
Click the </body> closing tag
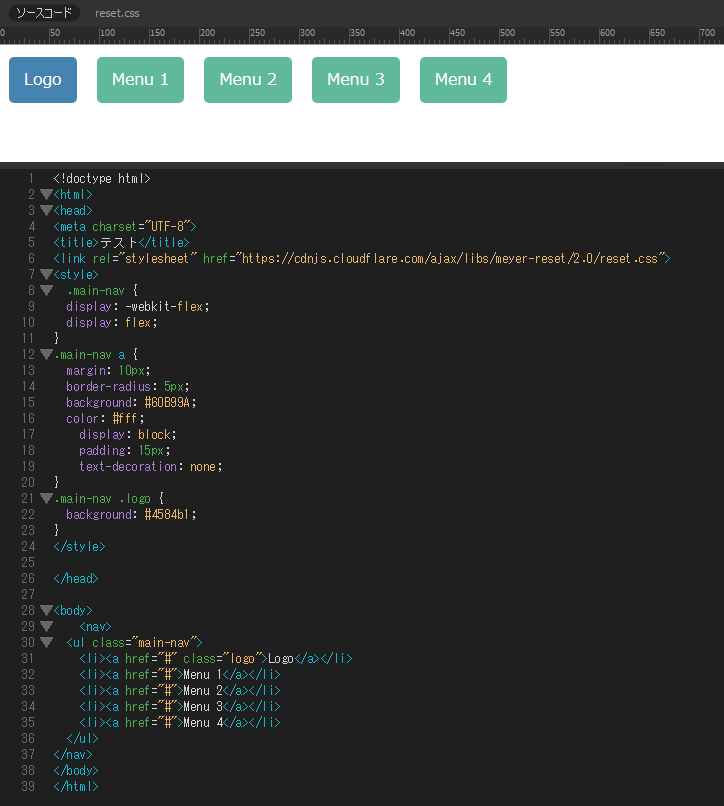pos(76,770)
